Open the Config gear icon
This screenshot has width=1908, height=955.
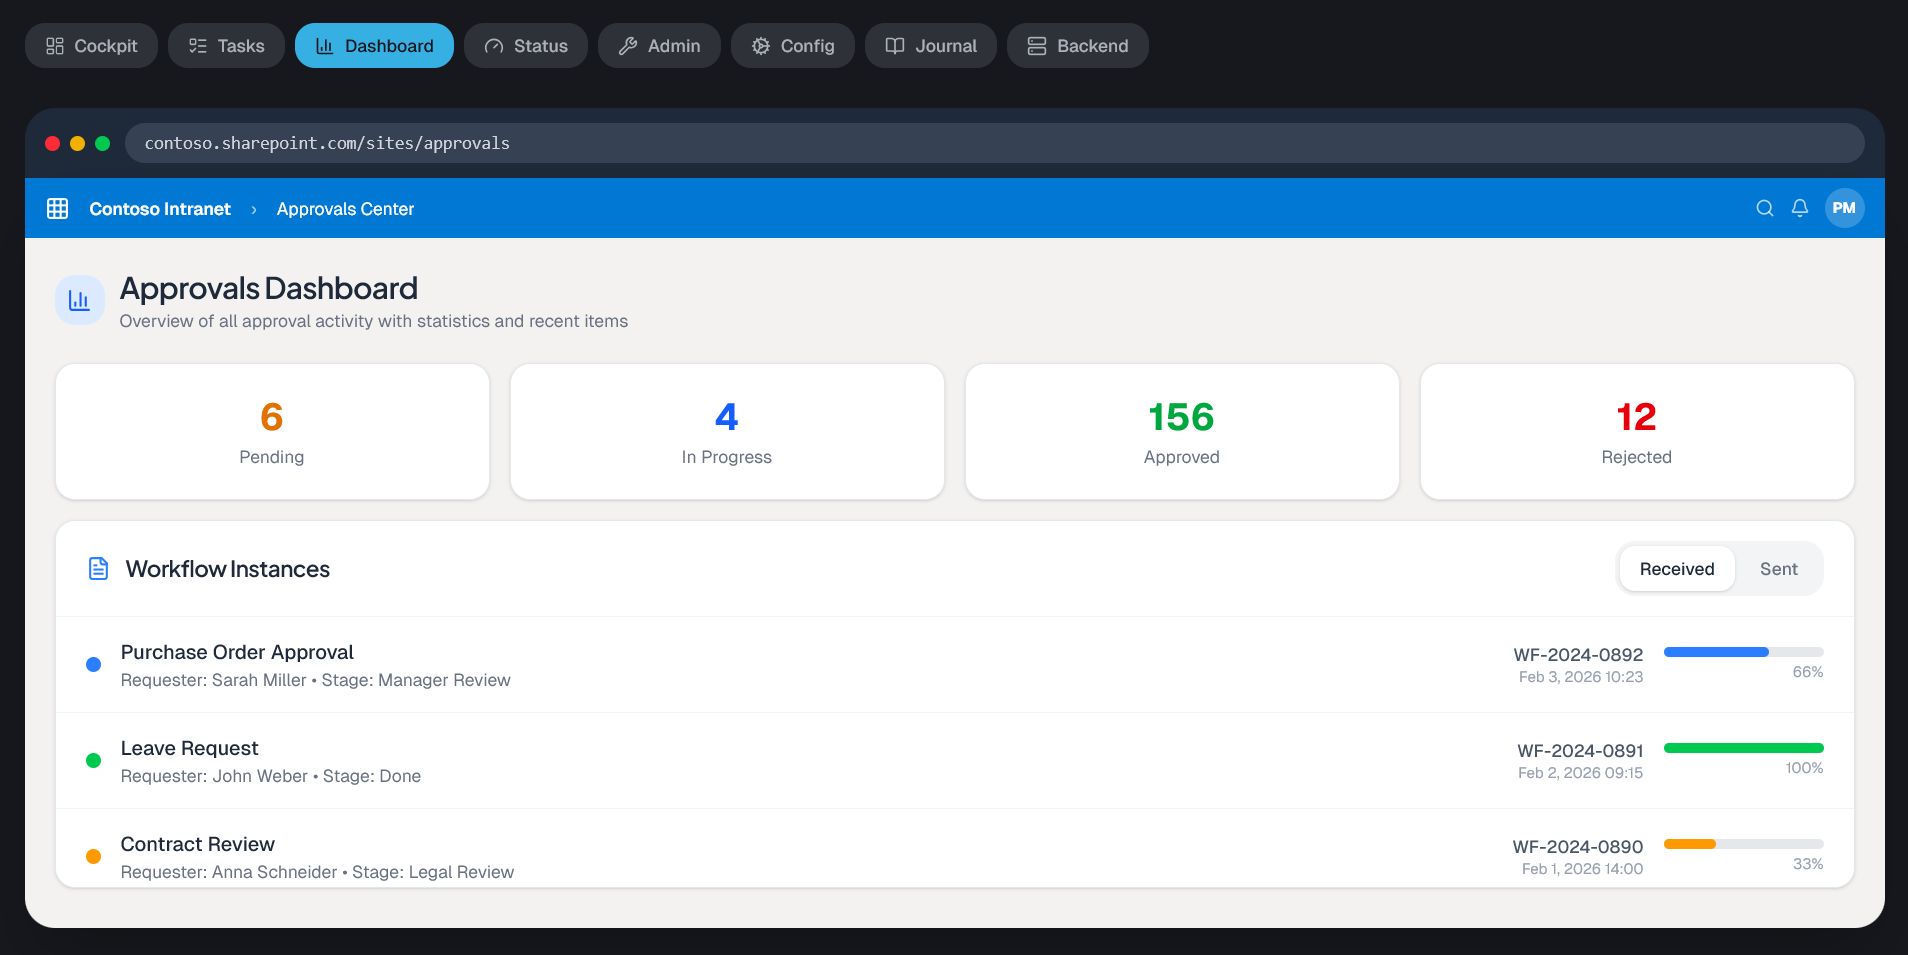point(759,45)
